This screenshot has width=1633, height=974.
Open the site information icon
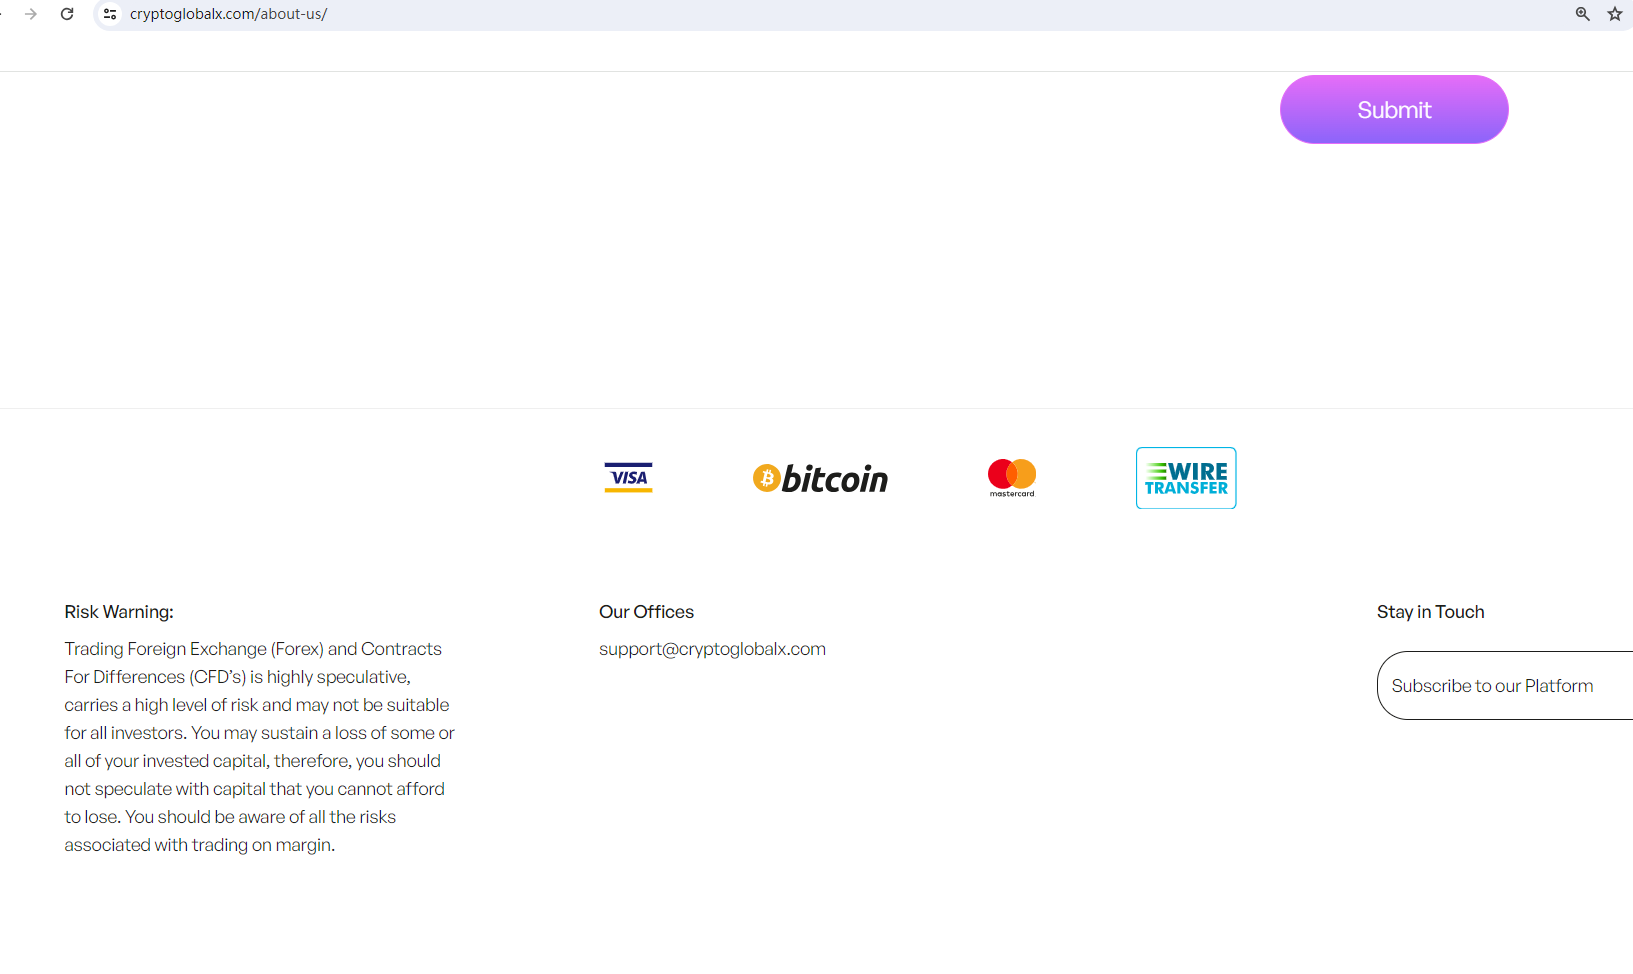tap(110, 14)
